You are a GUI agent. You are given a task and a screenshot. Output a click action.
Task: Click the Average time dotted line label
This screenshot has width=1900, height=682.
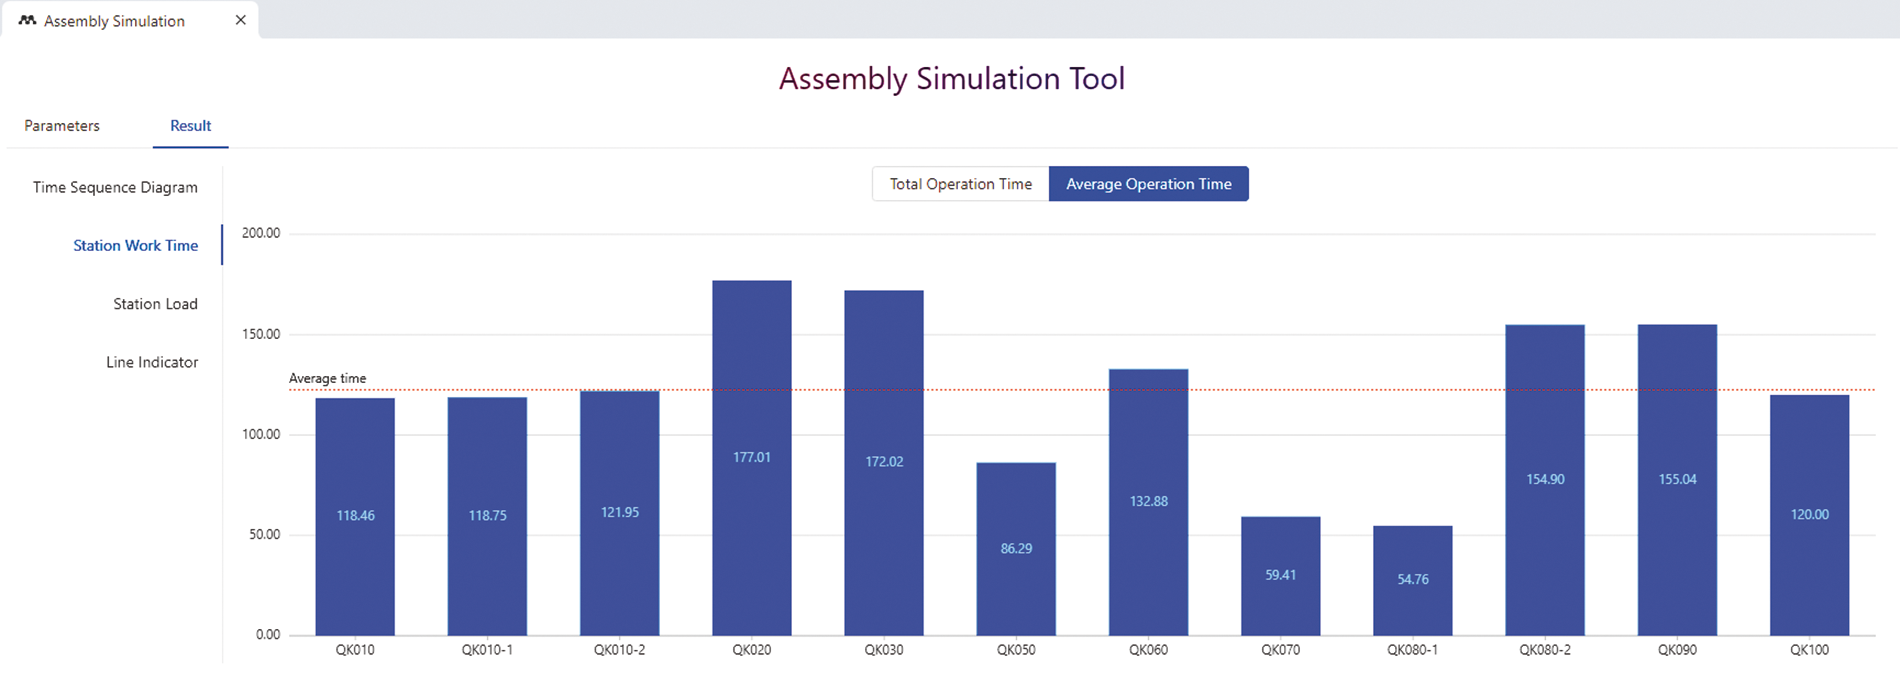(x=327, y=378)
